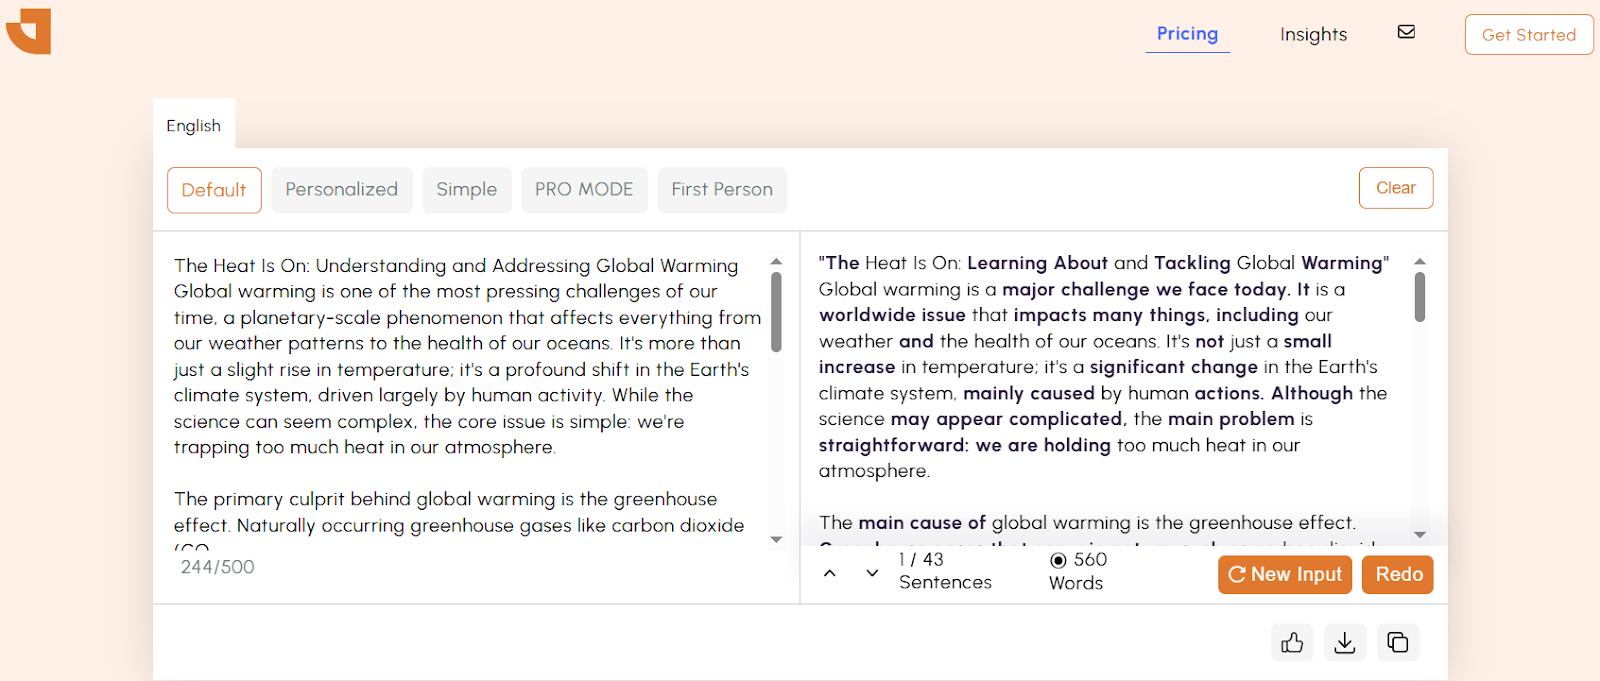1600x681 pixels.
Task: Click the orange logo icon
Action: click(x=29, y=31)
